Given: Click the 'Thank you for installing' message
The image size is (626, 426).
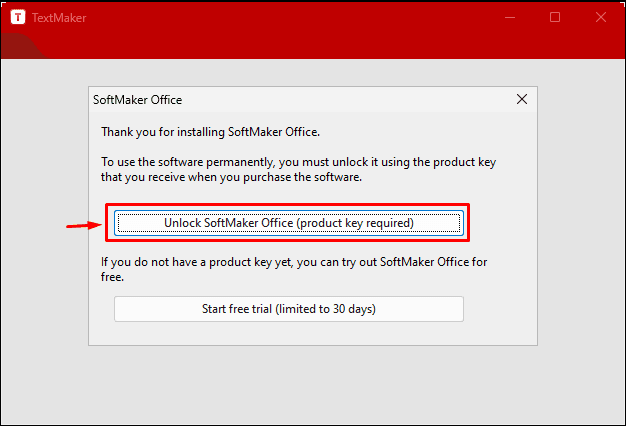Looking at the screenshot, I should (210, 132).
